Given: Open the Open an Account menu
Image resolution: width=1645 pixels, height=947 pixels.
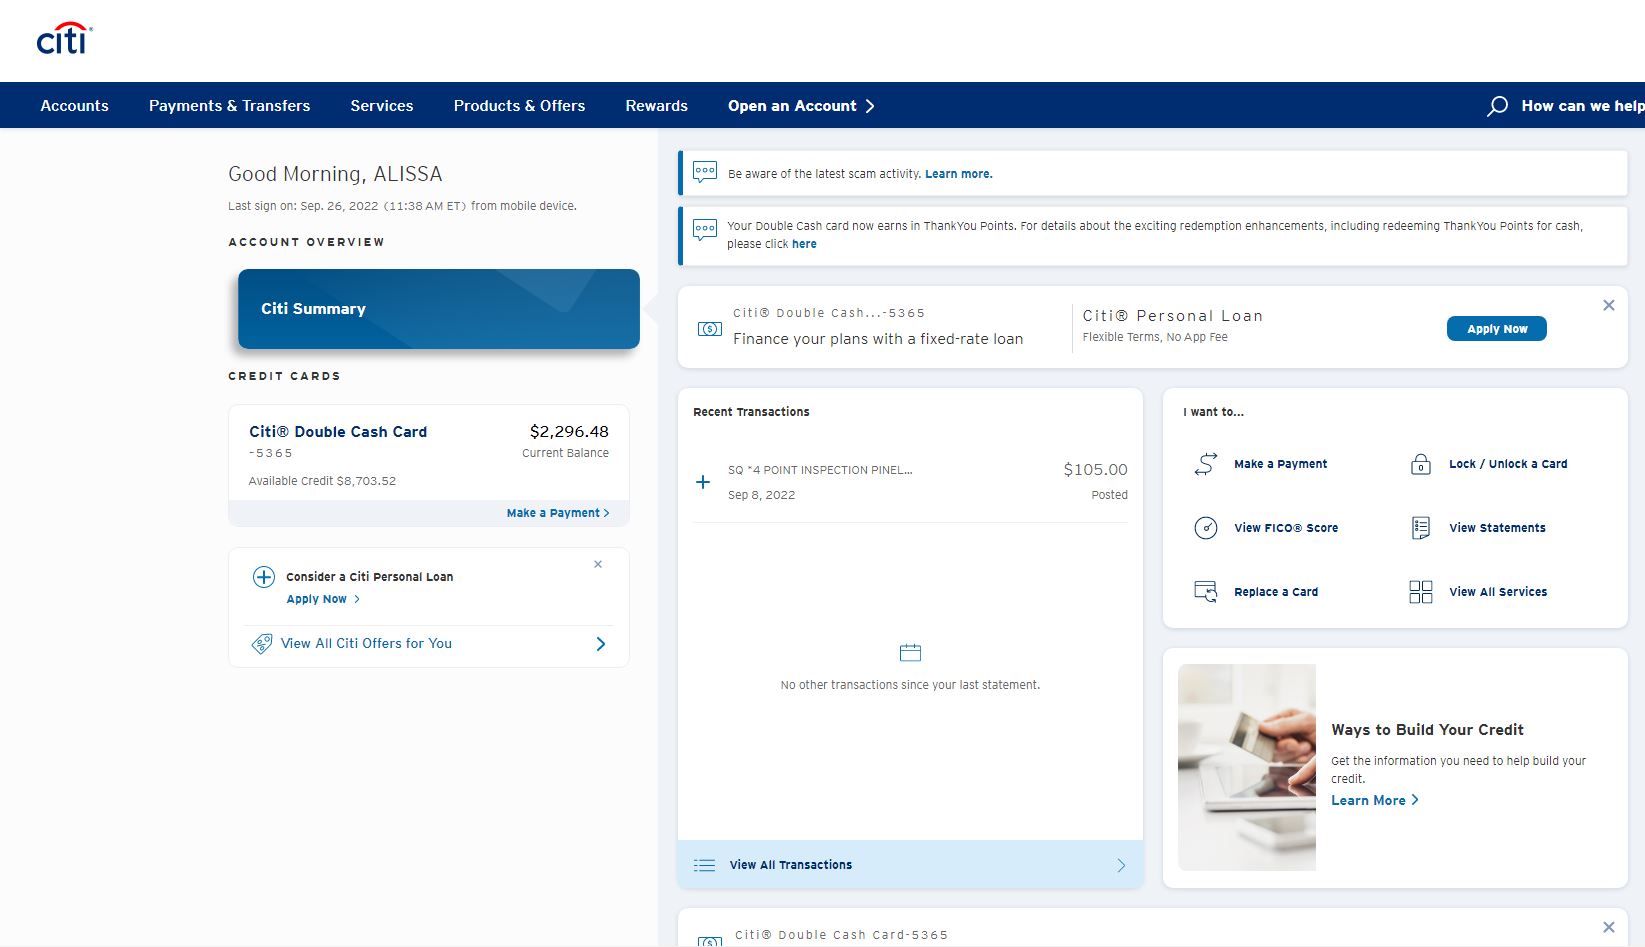Looking at the screenshot, I should [x=801, y=106].
